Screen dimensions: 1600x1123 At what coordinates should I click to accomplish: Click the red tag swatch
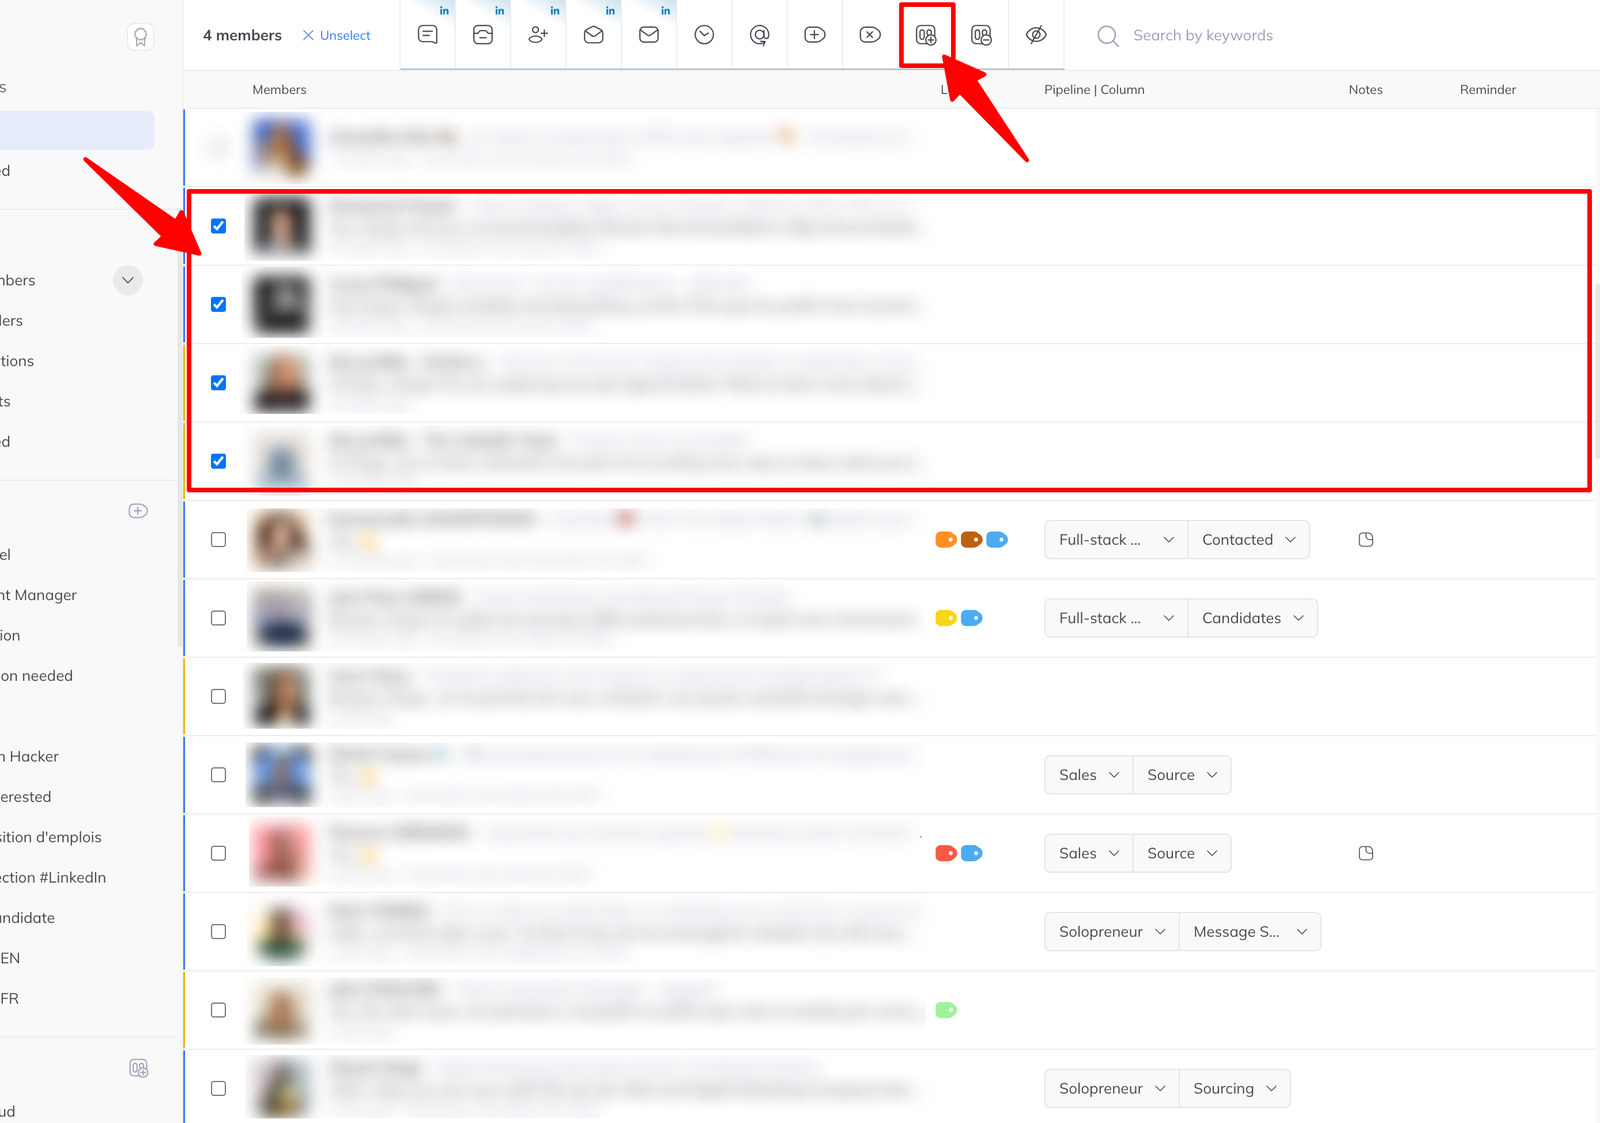point(946,853)
